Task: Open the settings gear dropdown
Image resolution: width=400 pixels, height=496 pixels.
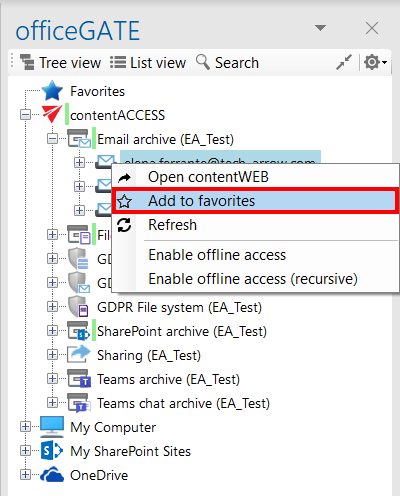Action: pyautogui.click(x=375, y=62)
